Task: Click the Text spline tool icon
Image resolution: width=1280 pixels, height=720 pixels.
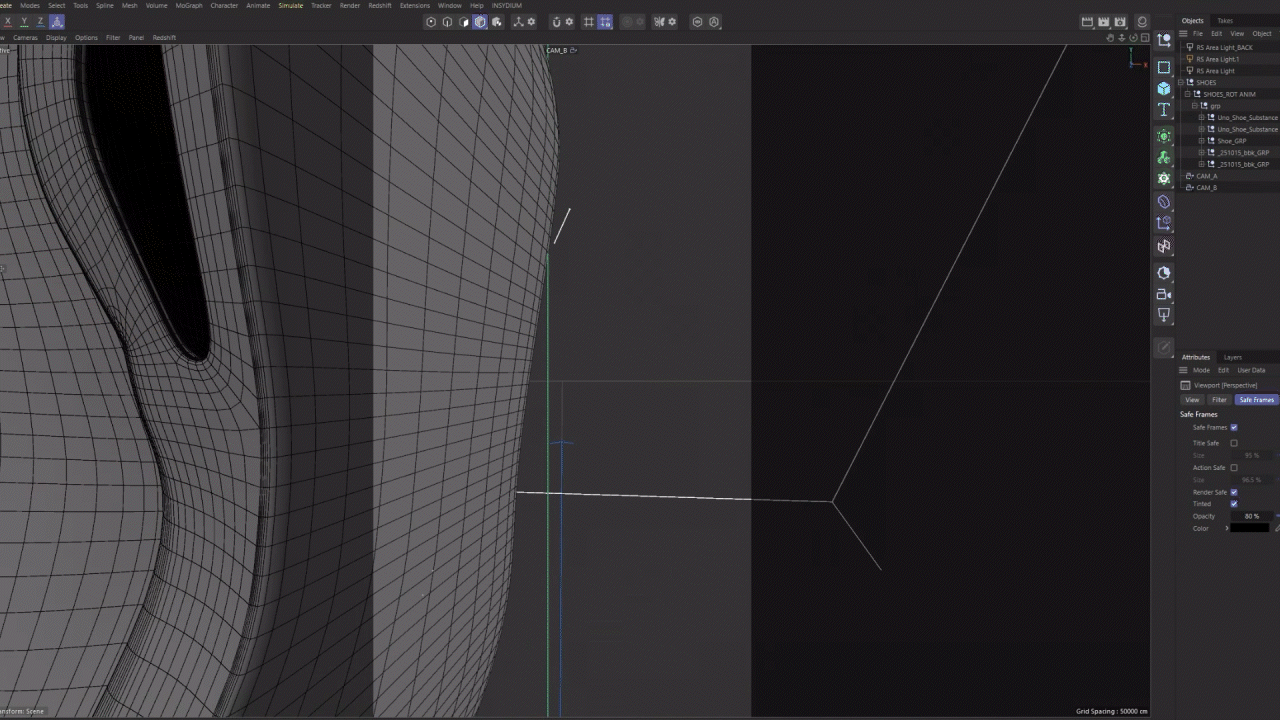Action: (x=1164, y=110)
